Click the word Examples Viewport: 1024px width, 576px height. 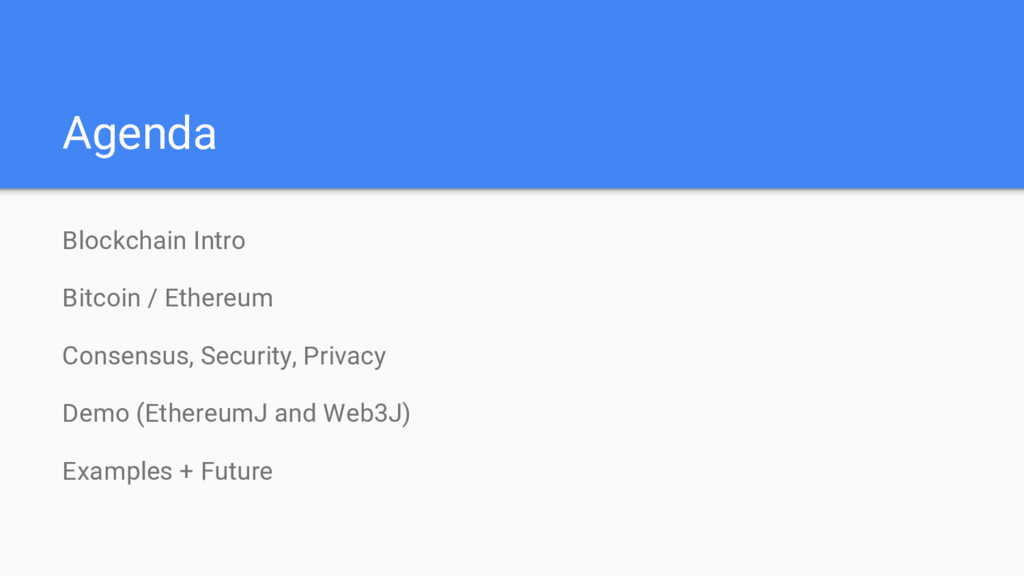(x=117, y=471)
